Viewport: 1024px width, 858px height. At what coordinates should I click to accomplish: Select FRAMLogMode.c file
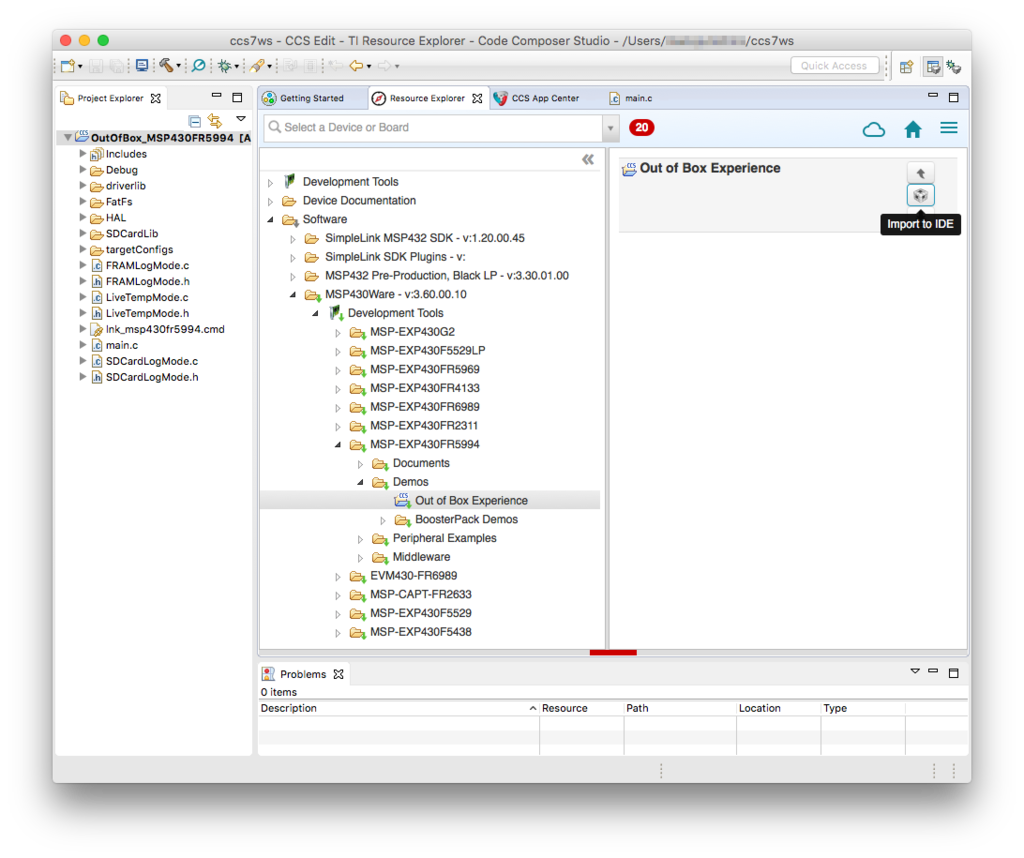pyautogui.click(x=147, y=265)
